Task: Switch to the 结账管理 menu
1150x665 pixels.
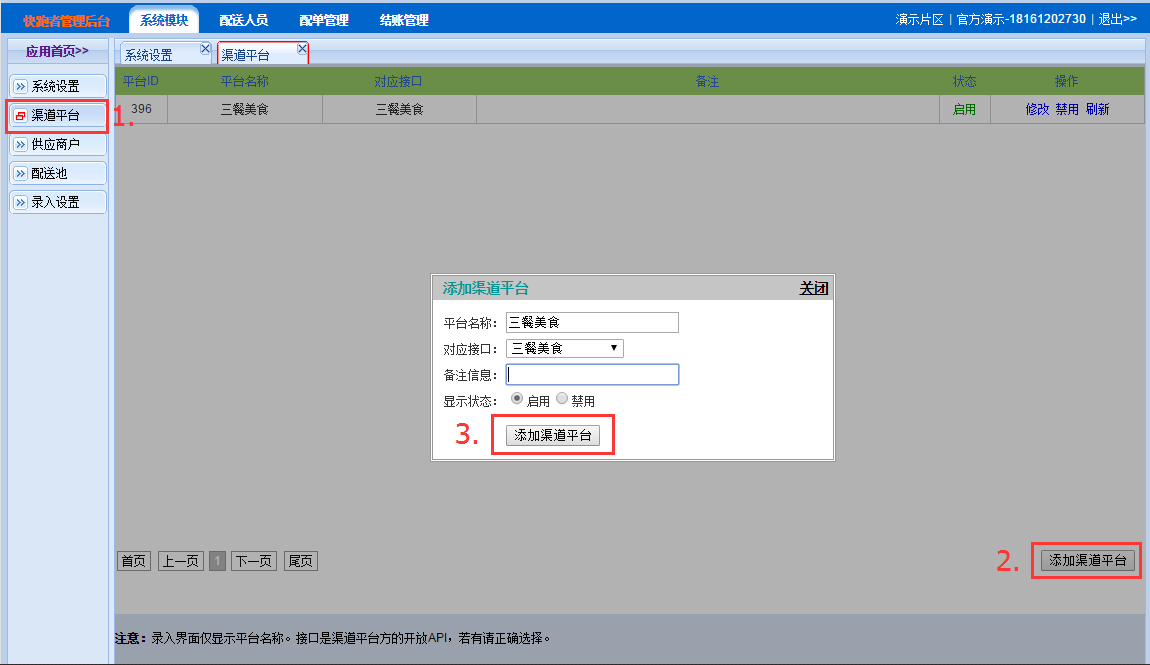Action: click(404, 20)
